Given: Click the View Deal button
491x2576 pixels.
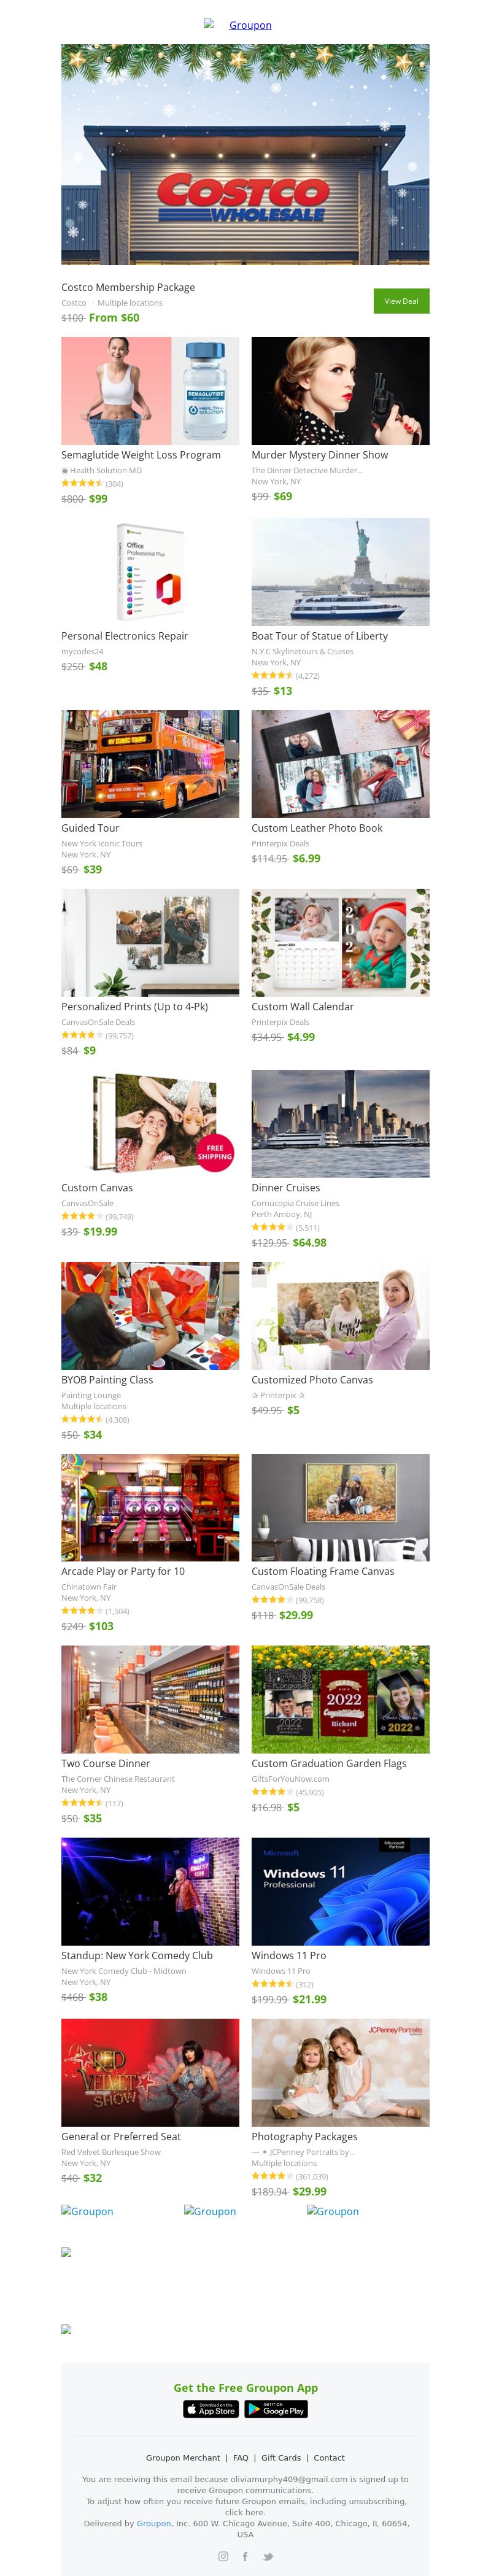Looking at the screenshot, I should 401,301.
